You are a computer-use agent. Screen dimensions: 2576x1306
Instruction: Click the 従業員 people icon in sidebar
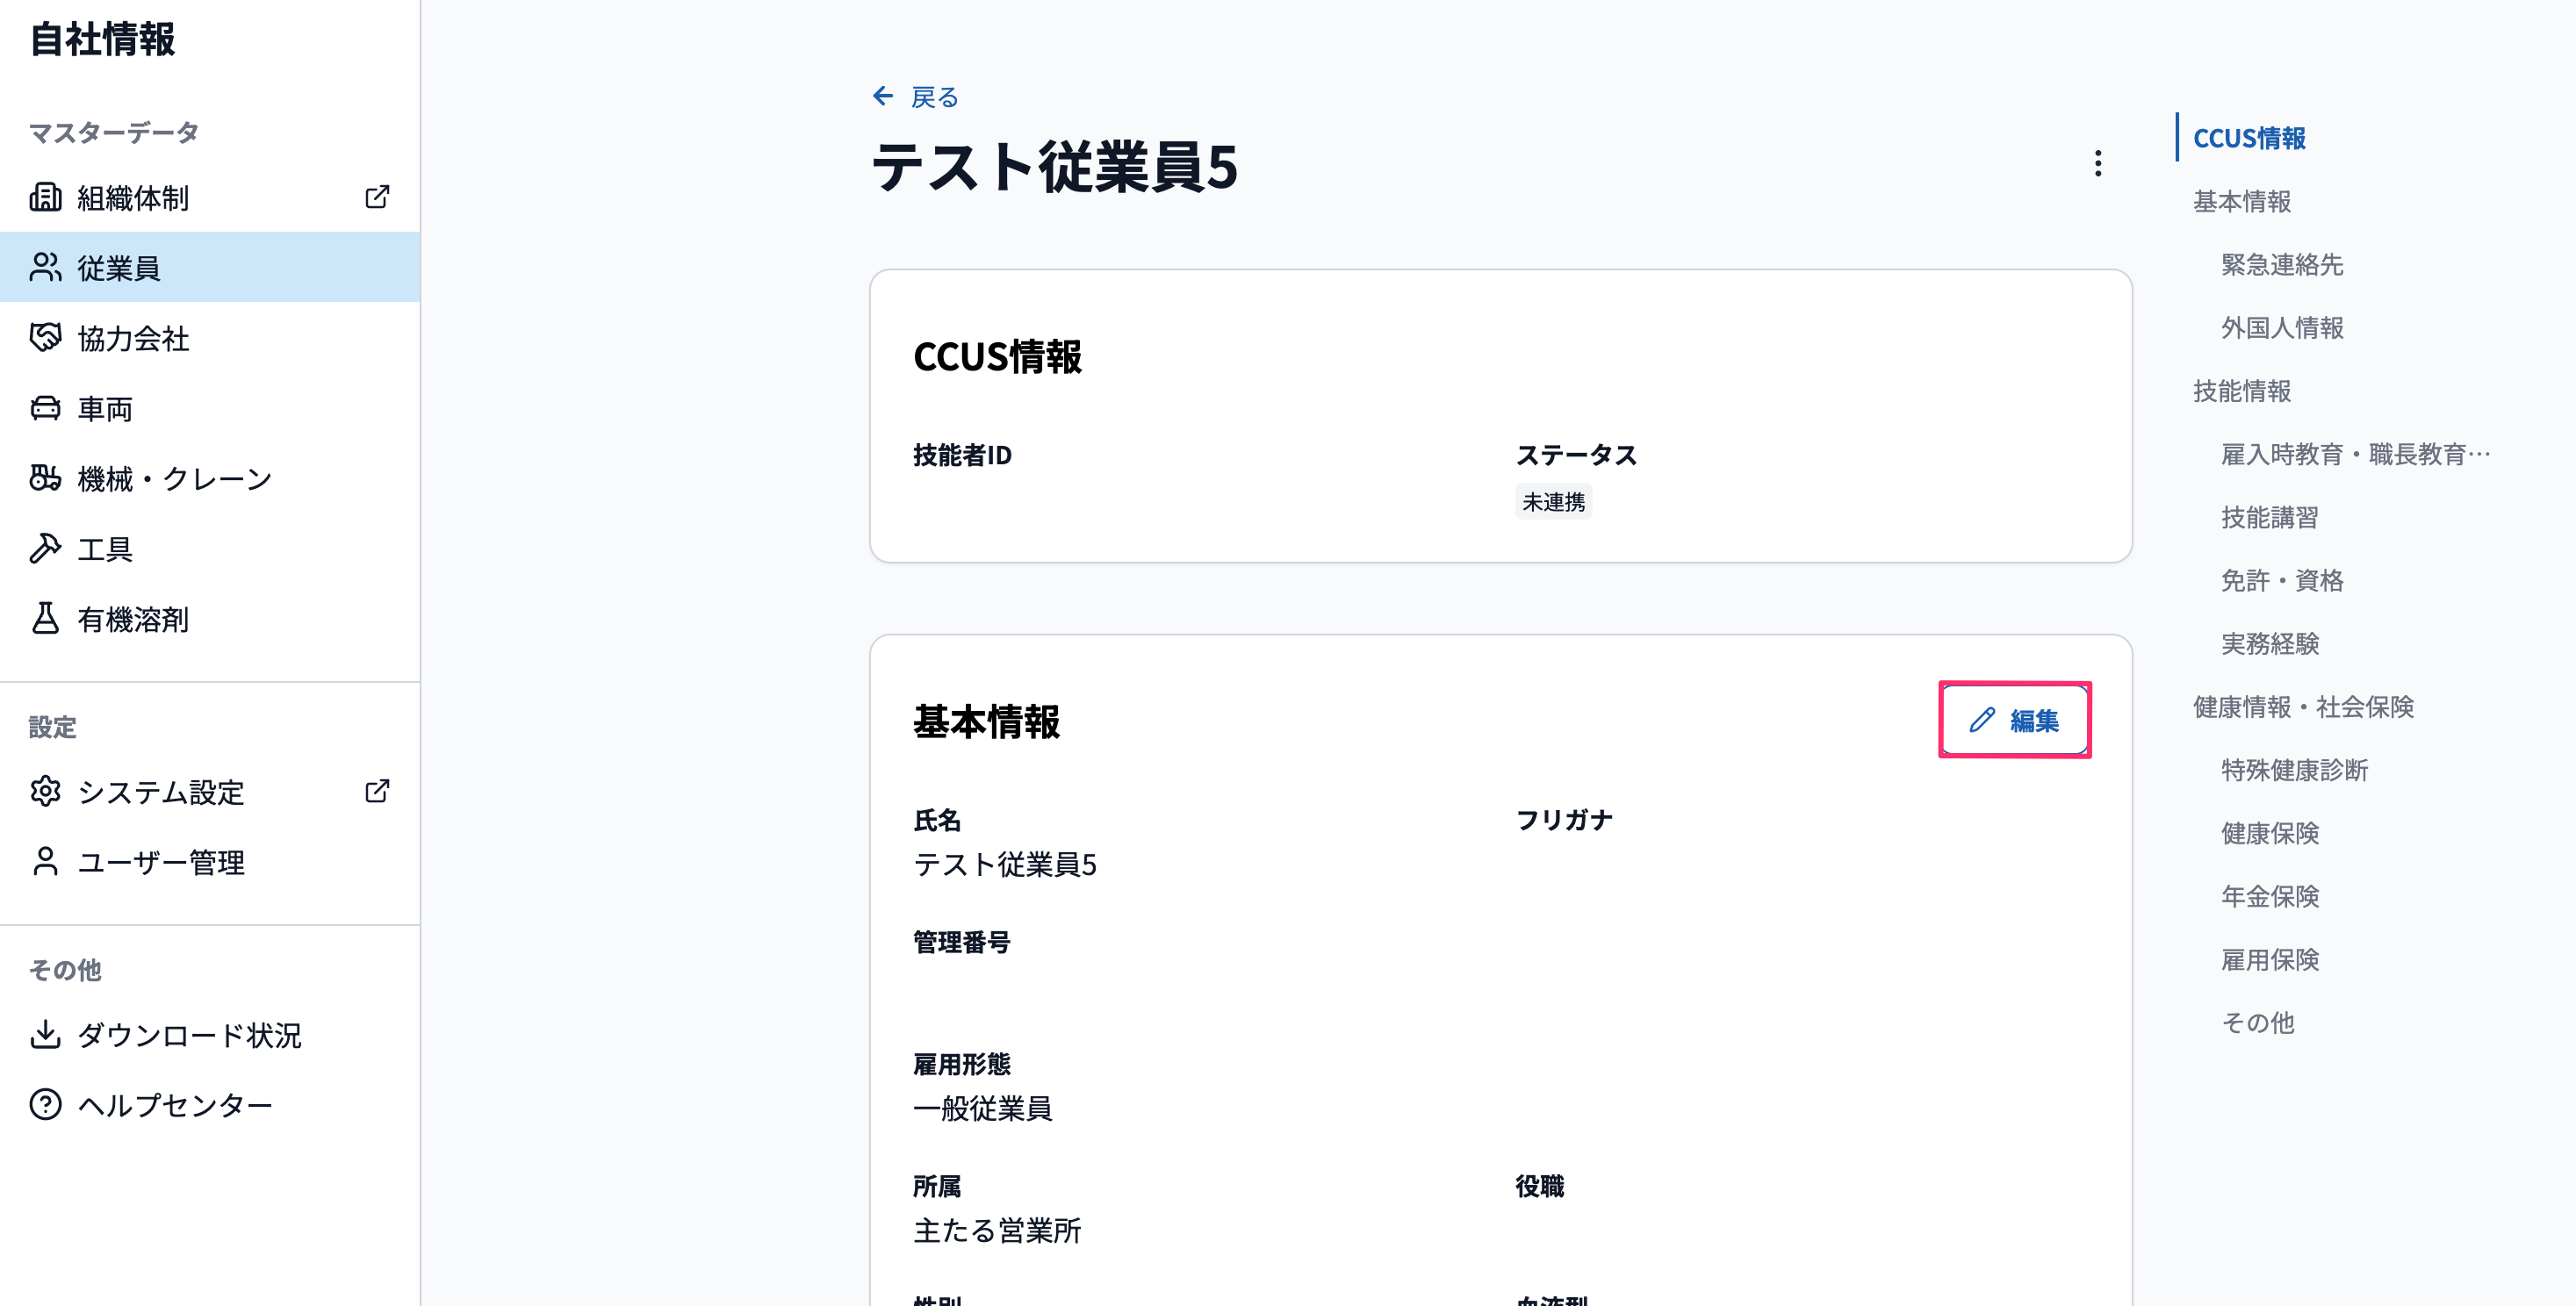[x=45, y=267]
